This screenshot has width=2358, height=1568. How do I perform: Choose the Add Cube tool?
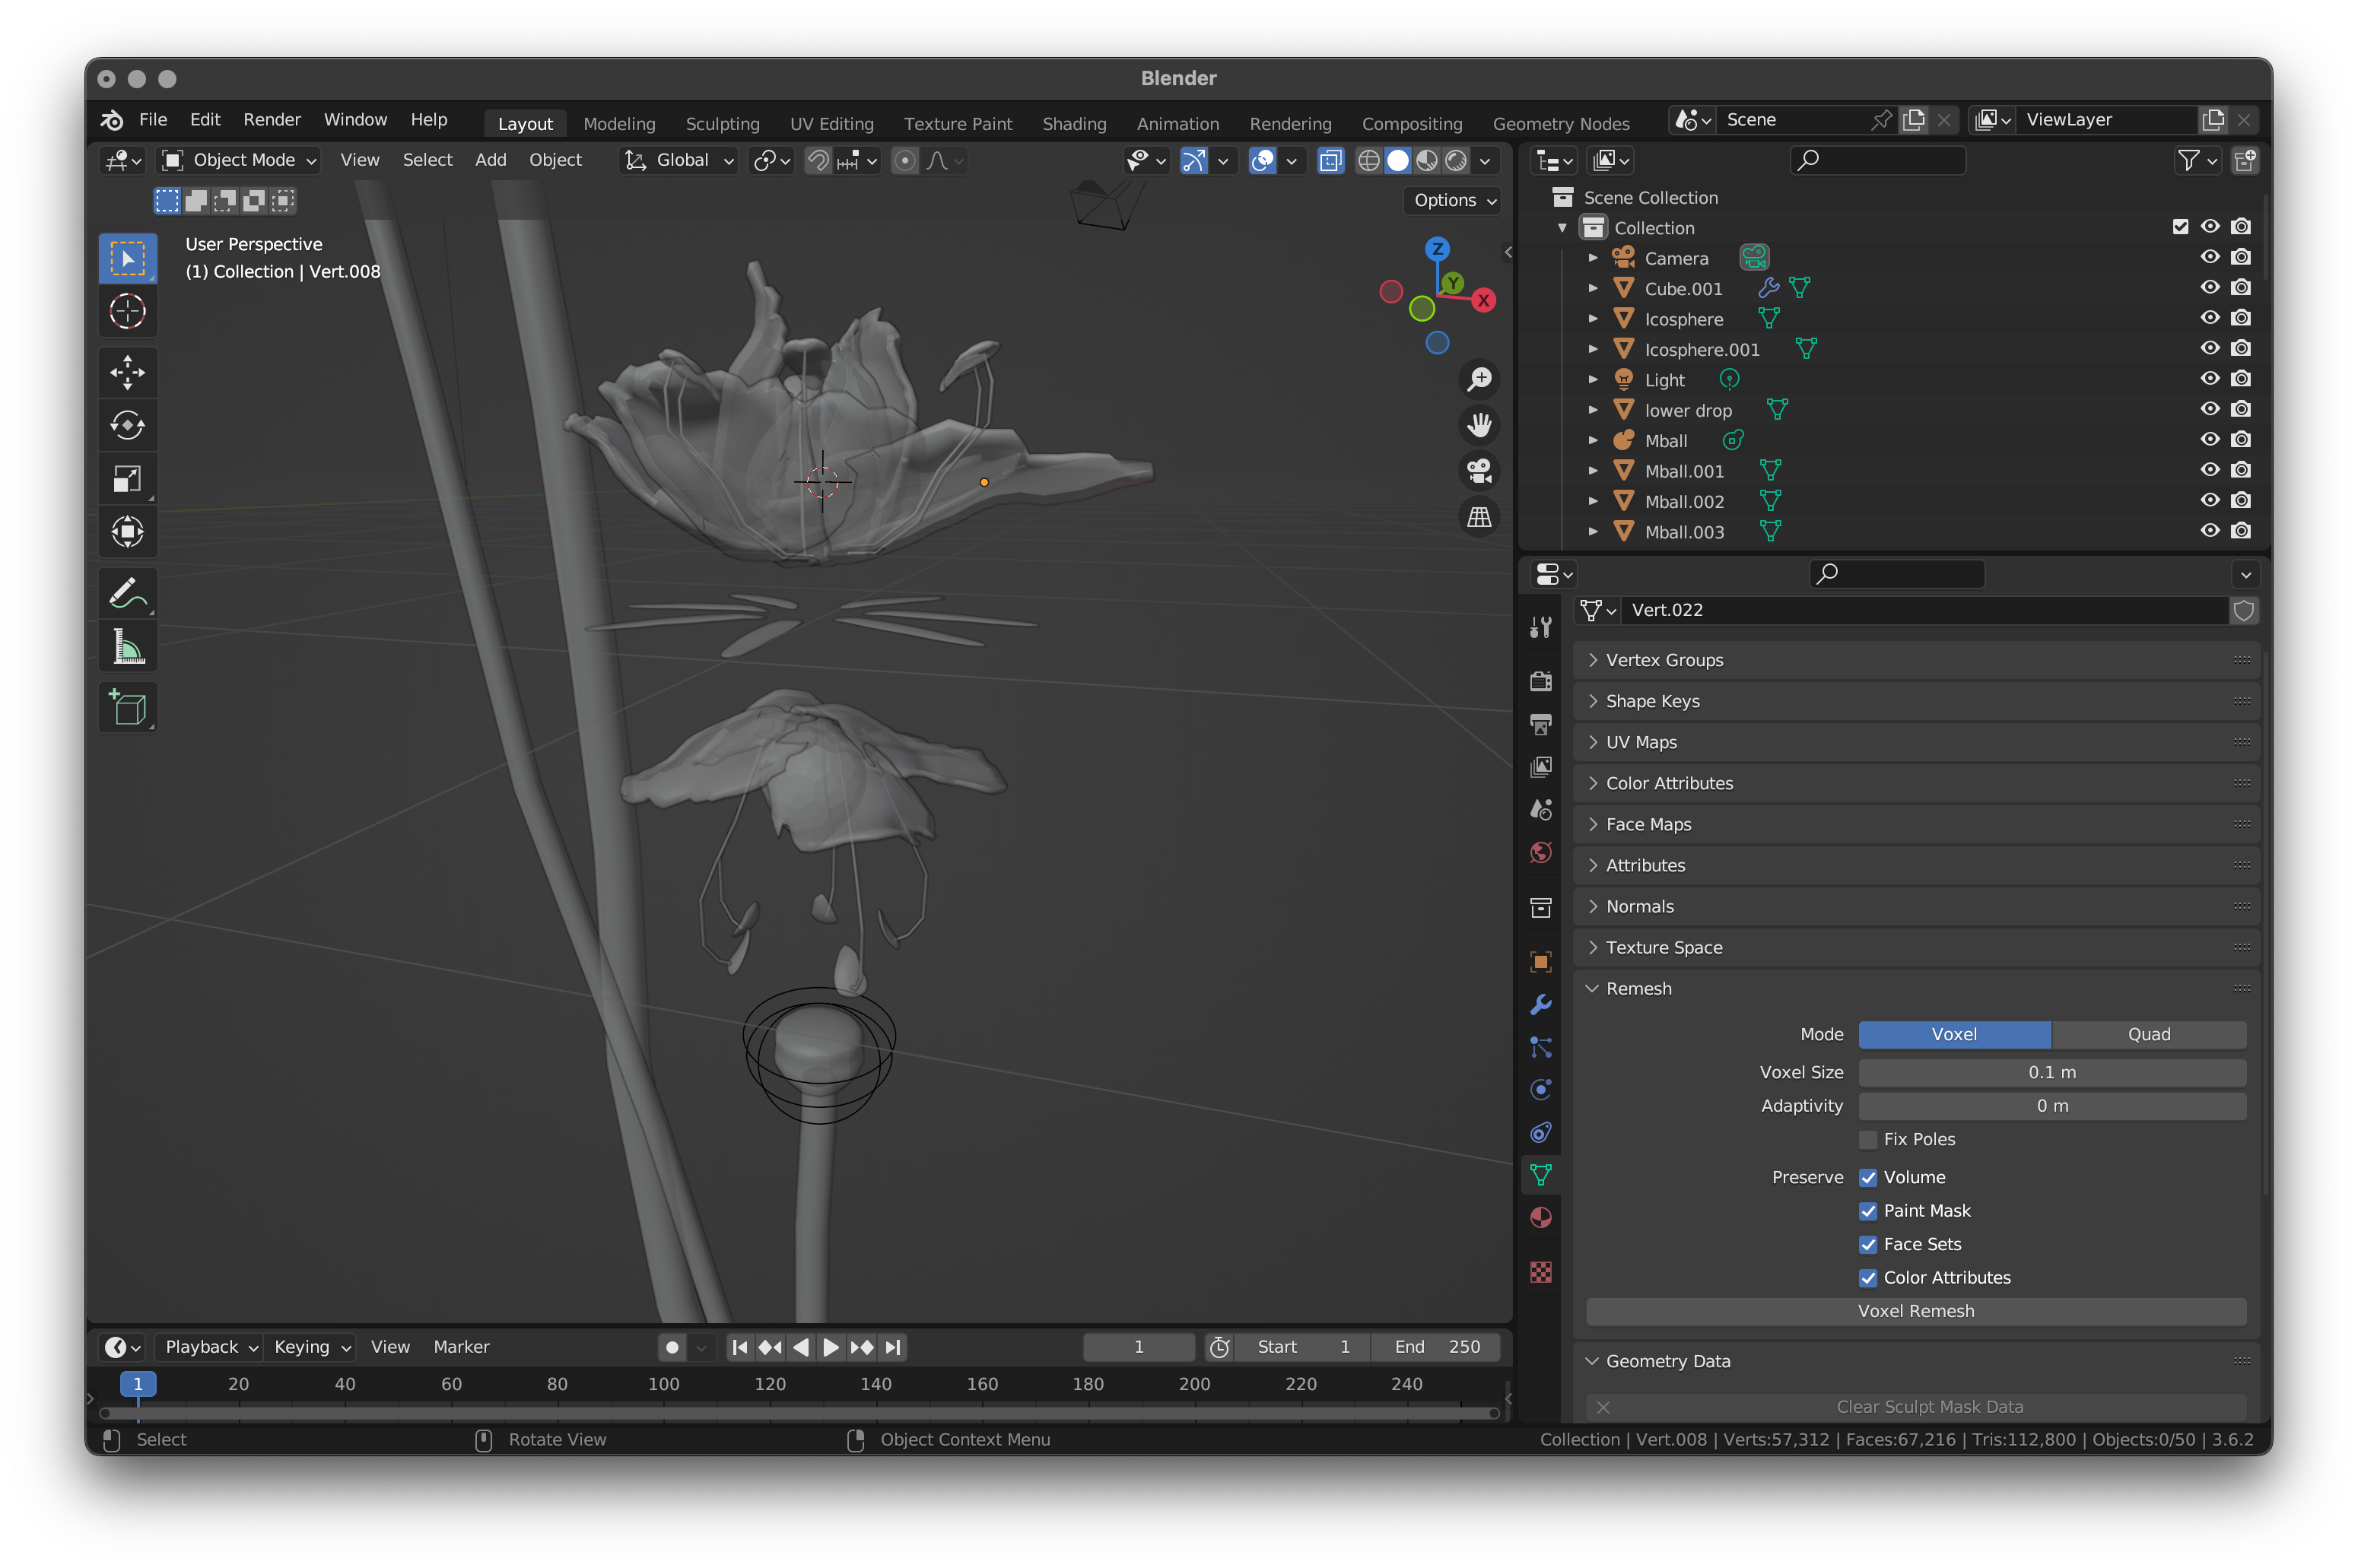127,707
